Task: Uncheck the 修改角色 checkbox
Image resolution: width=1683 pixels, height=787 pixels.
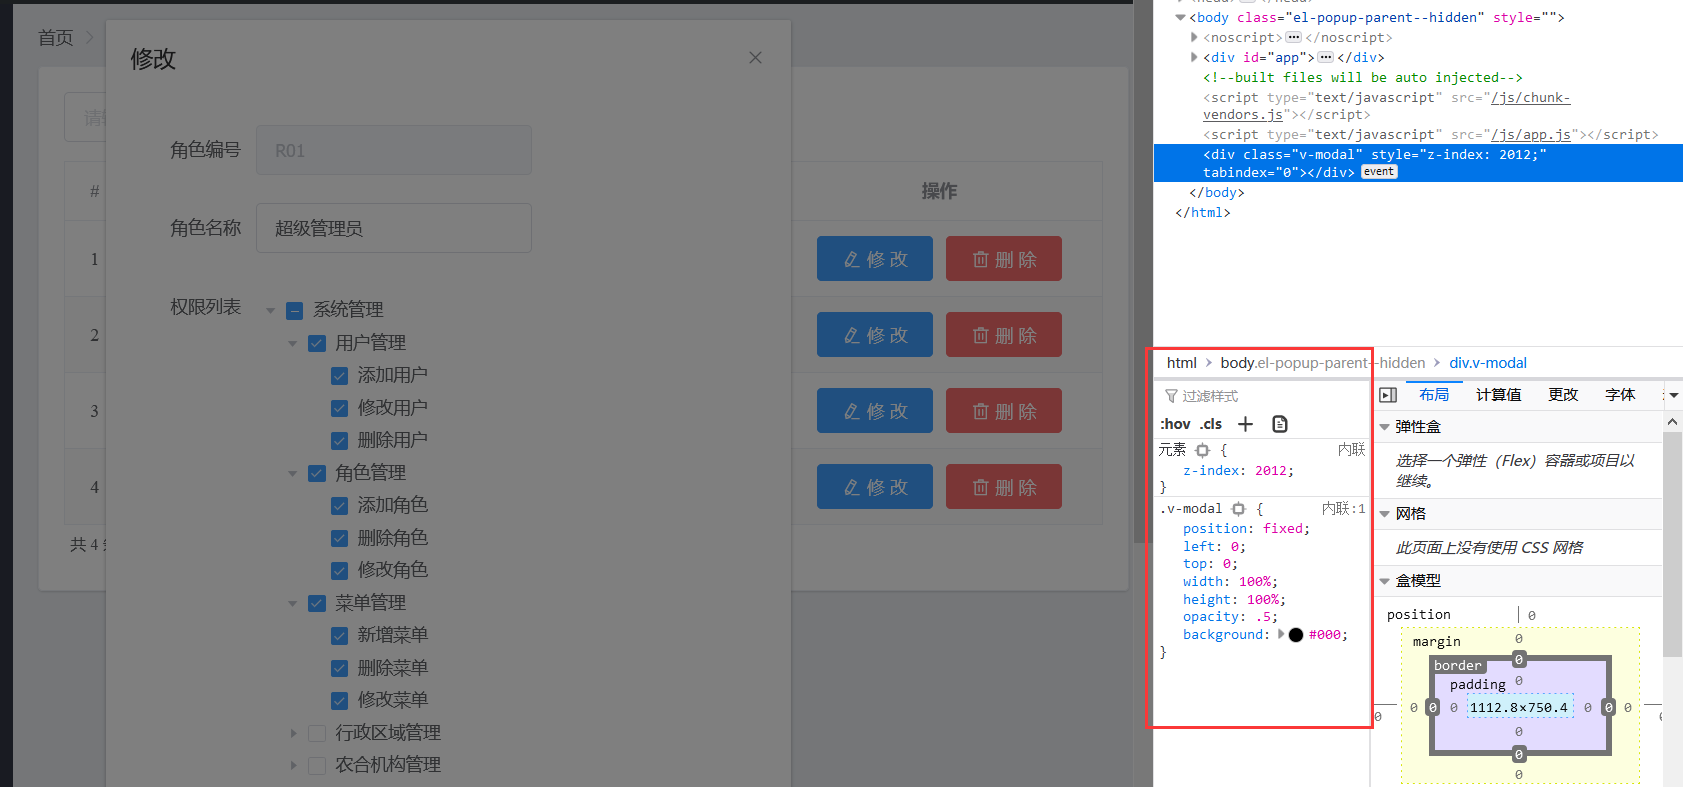Action: 339,570
